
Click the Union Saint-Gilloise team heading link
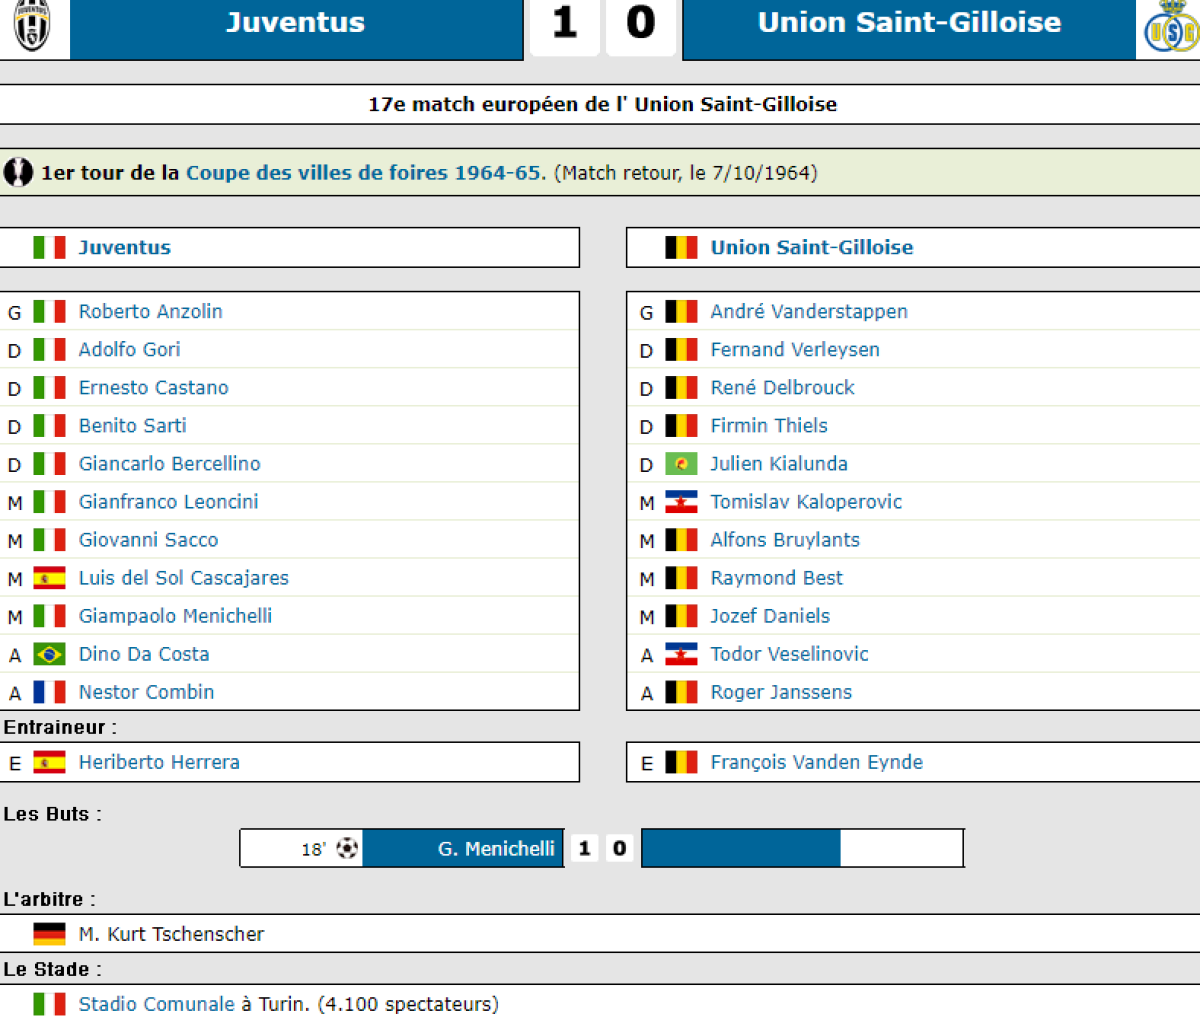point(811,248)
